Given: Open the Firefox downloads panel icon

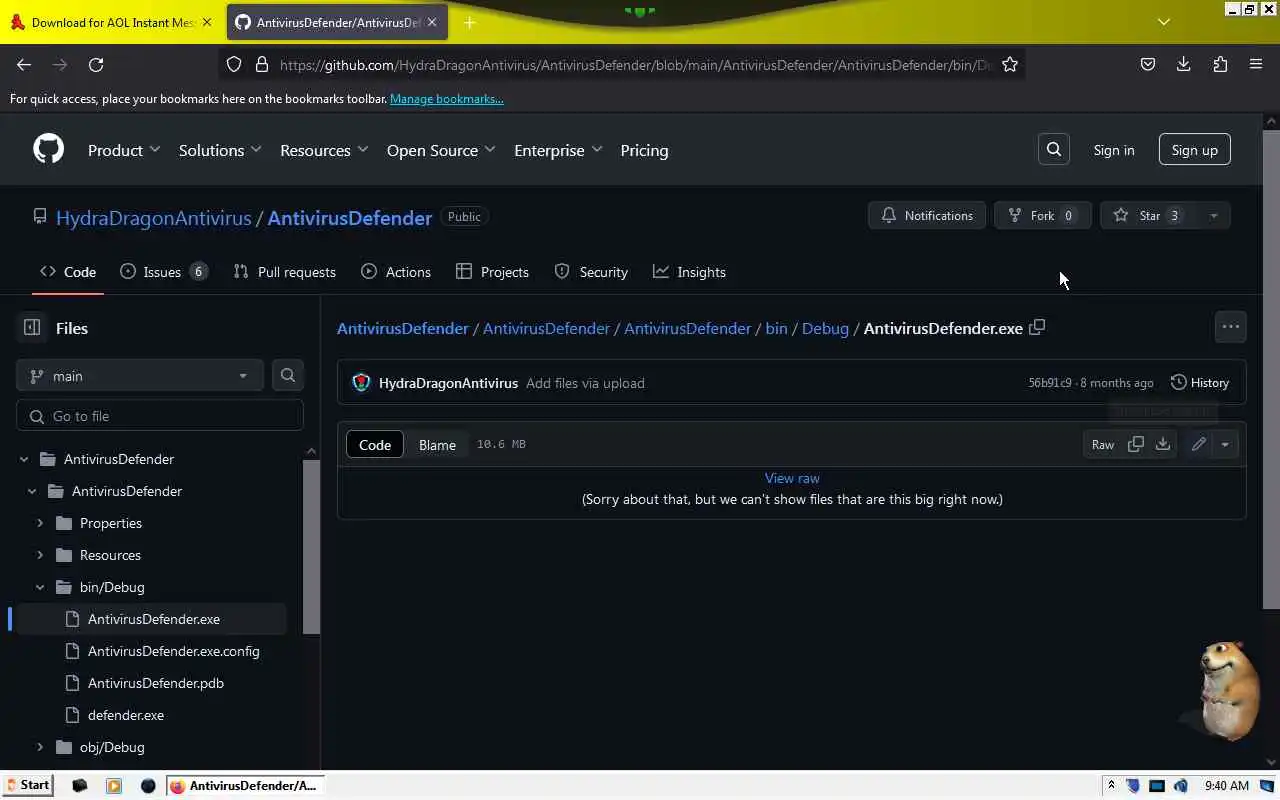Looking at the screenshot, I should pyautogui.click(x=1183, y=64).
